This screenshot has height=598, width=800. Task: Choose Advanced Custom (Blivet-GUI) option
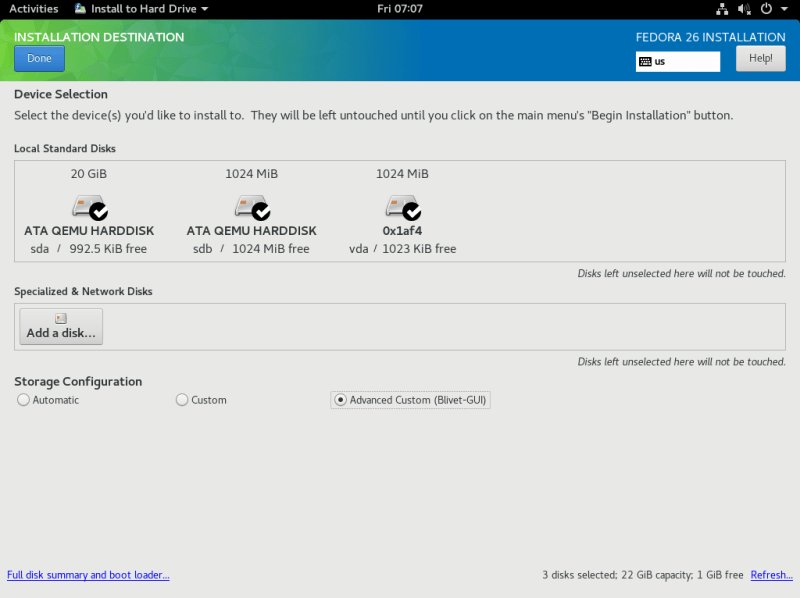point(341,399)
